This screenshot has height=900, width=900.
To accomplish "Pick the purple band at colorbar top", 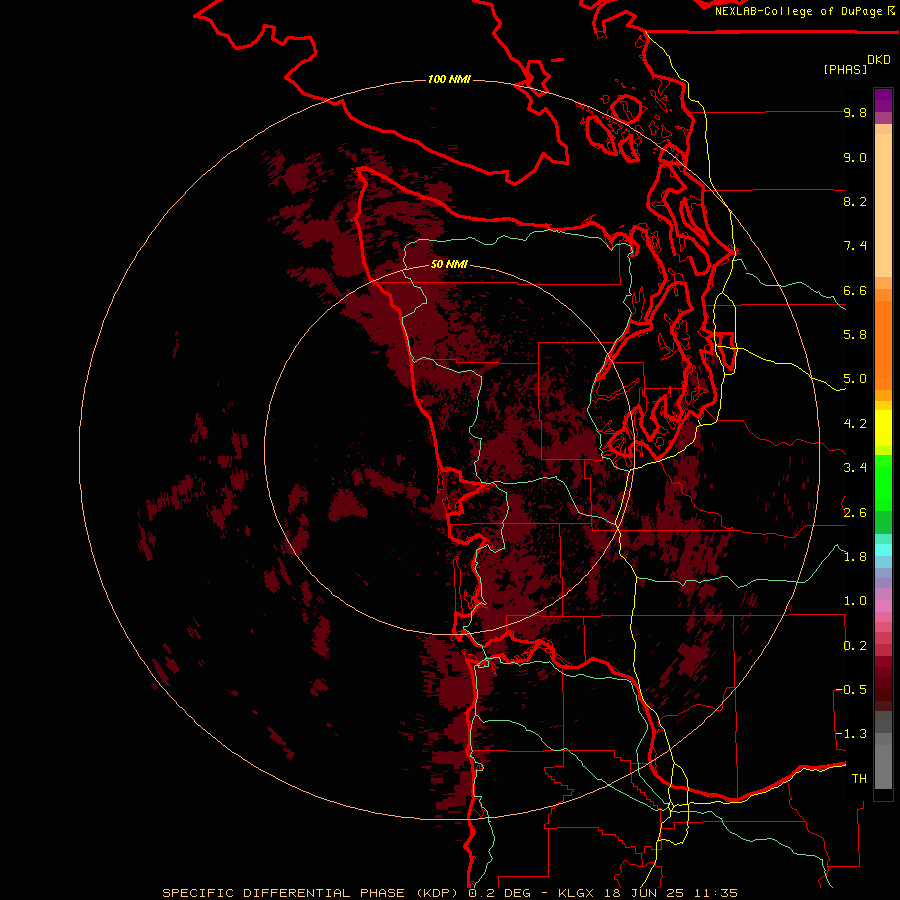I will point(883,100).
